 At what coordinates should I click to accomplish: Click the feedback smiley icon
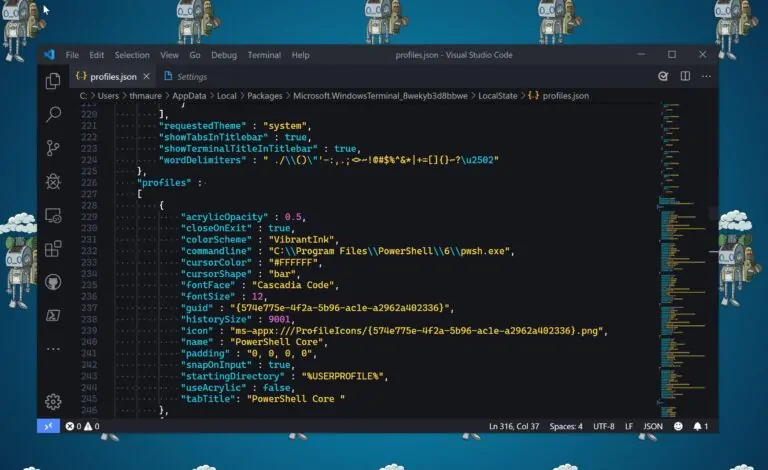[678, 426]
